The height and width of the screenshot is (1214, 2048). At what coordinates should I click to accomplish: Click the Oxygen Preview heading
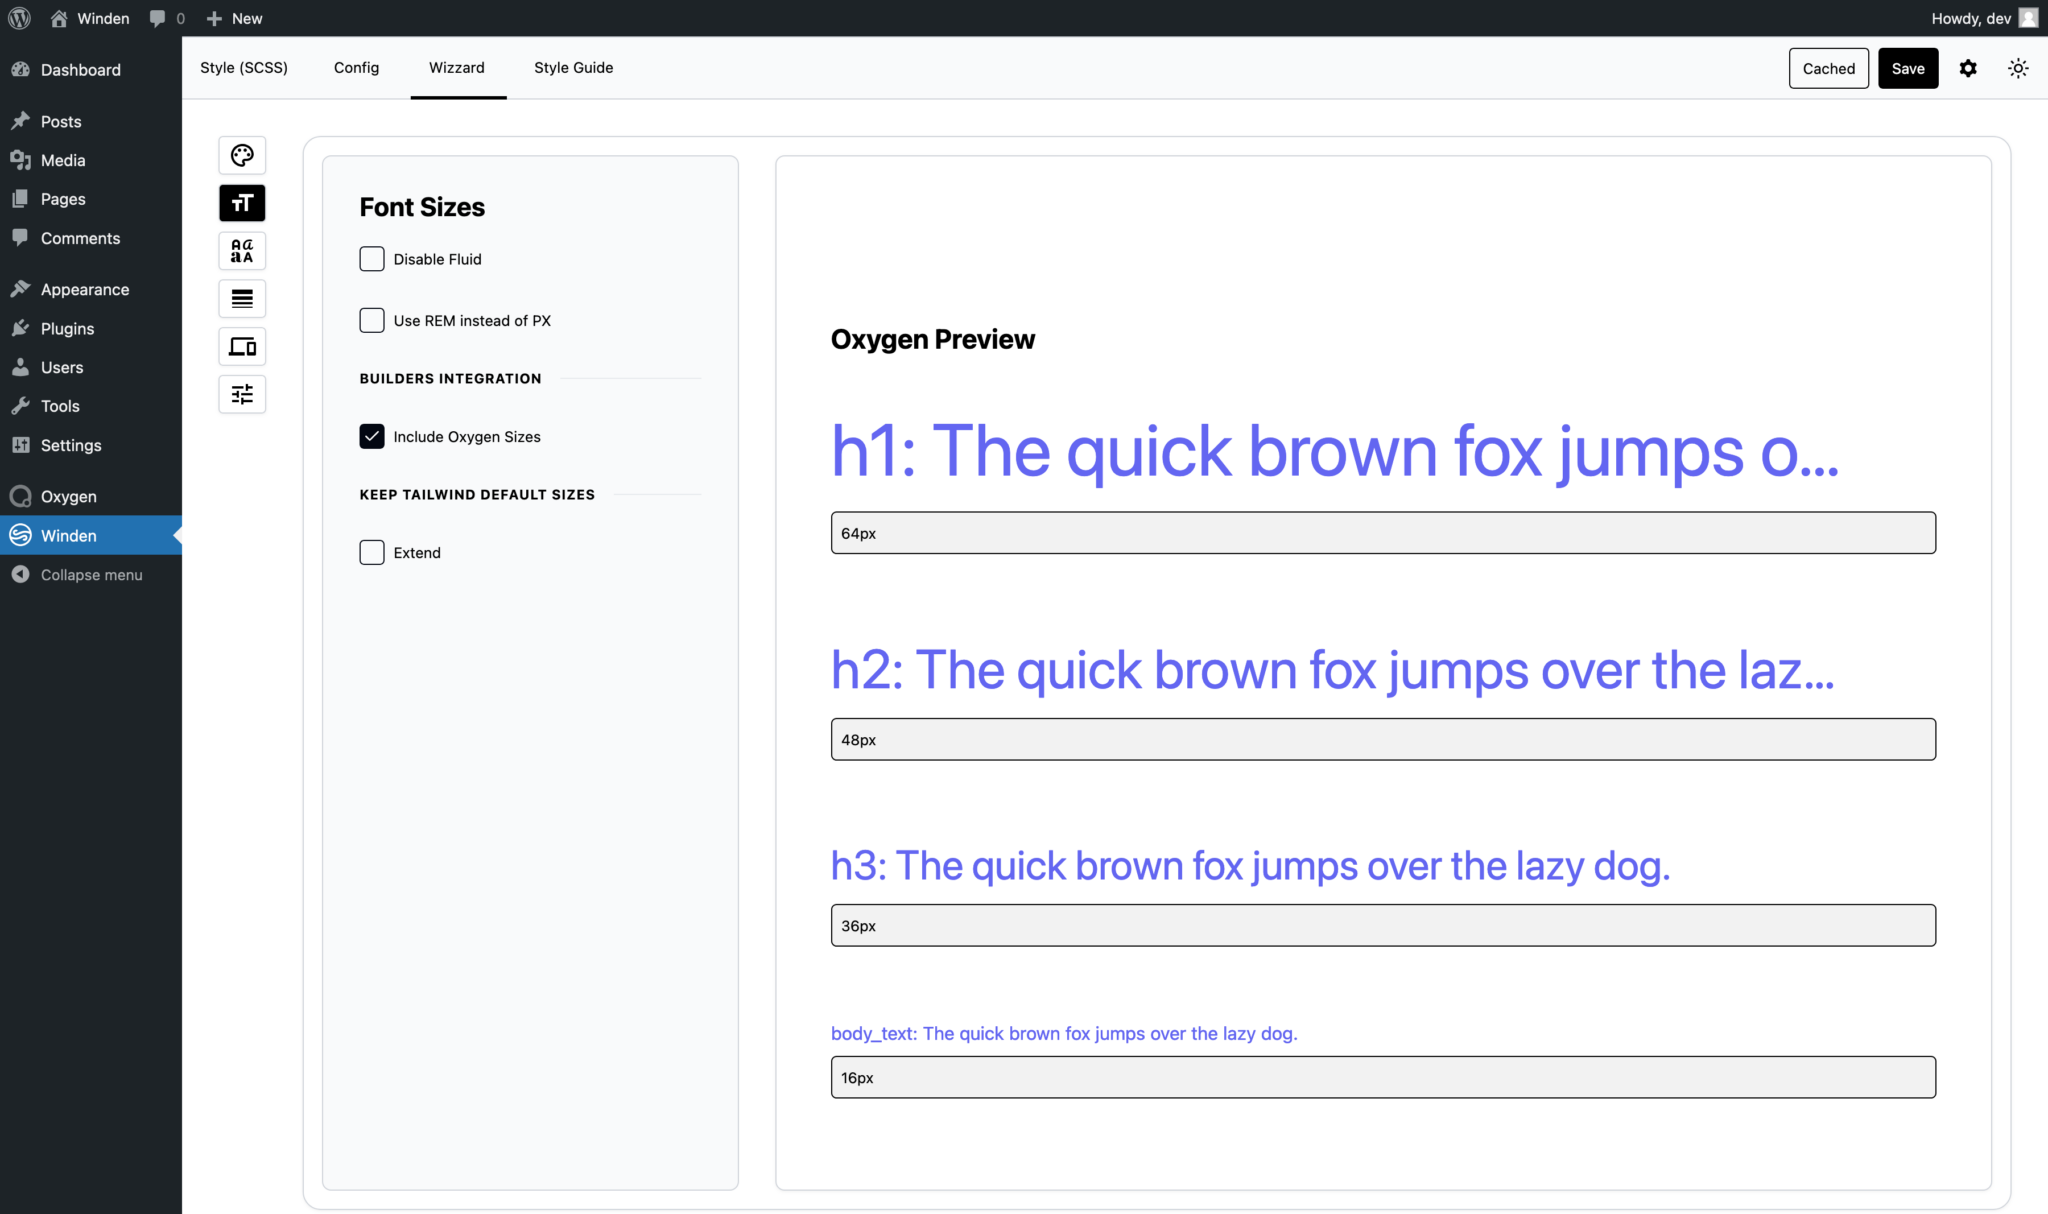(x=932, y=339)
